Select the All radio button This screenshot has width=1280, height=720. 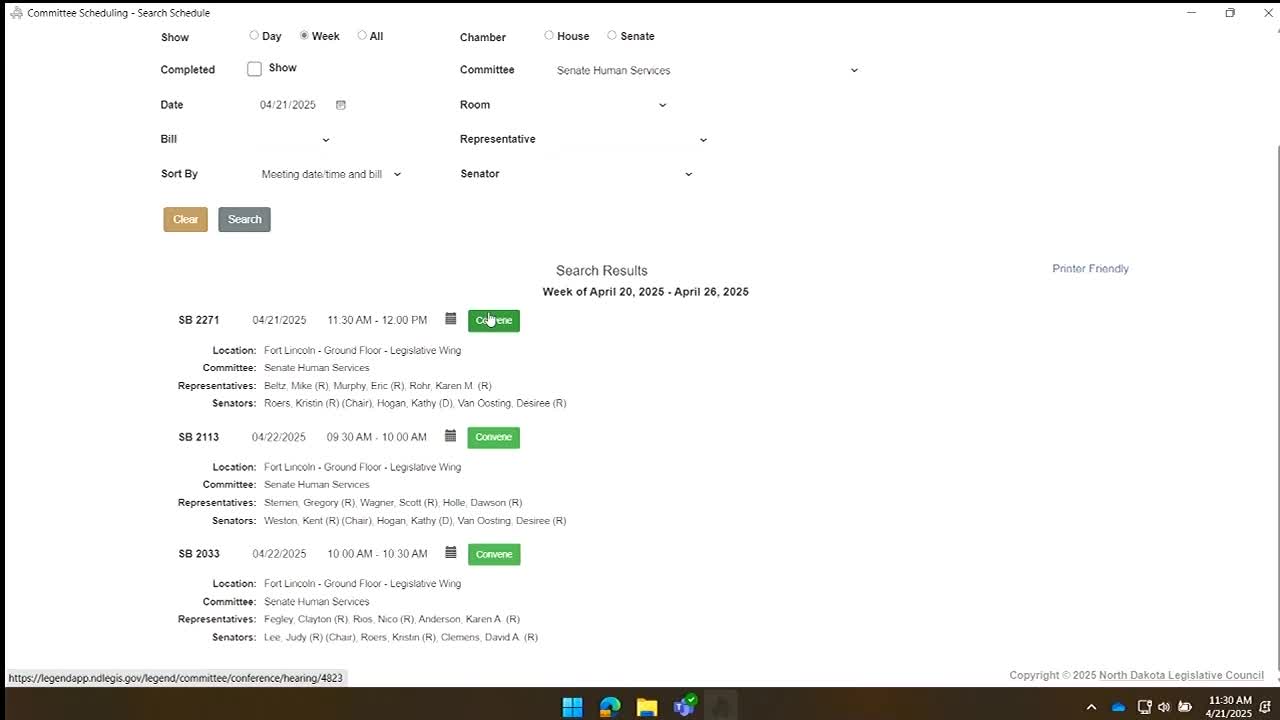[x=362, y=36]
